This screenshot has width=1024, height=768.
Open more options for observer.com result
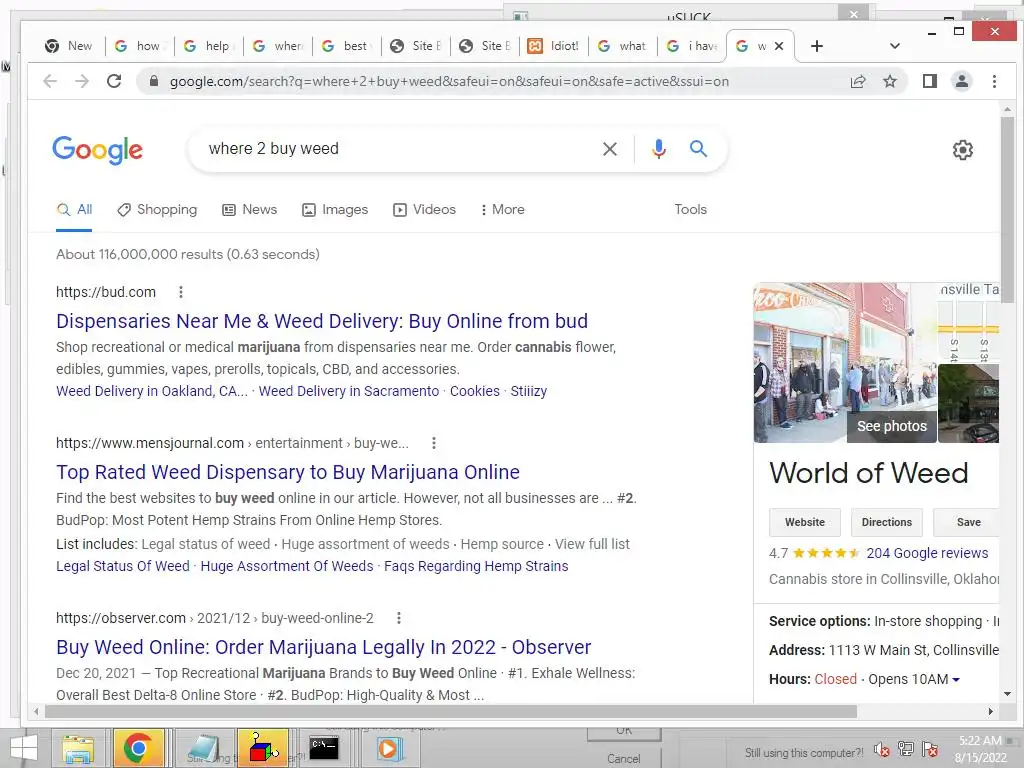pyautogui.click(x=398, y=618)
